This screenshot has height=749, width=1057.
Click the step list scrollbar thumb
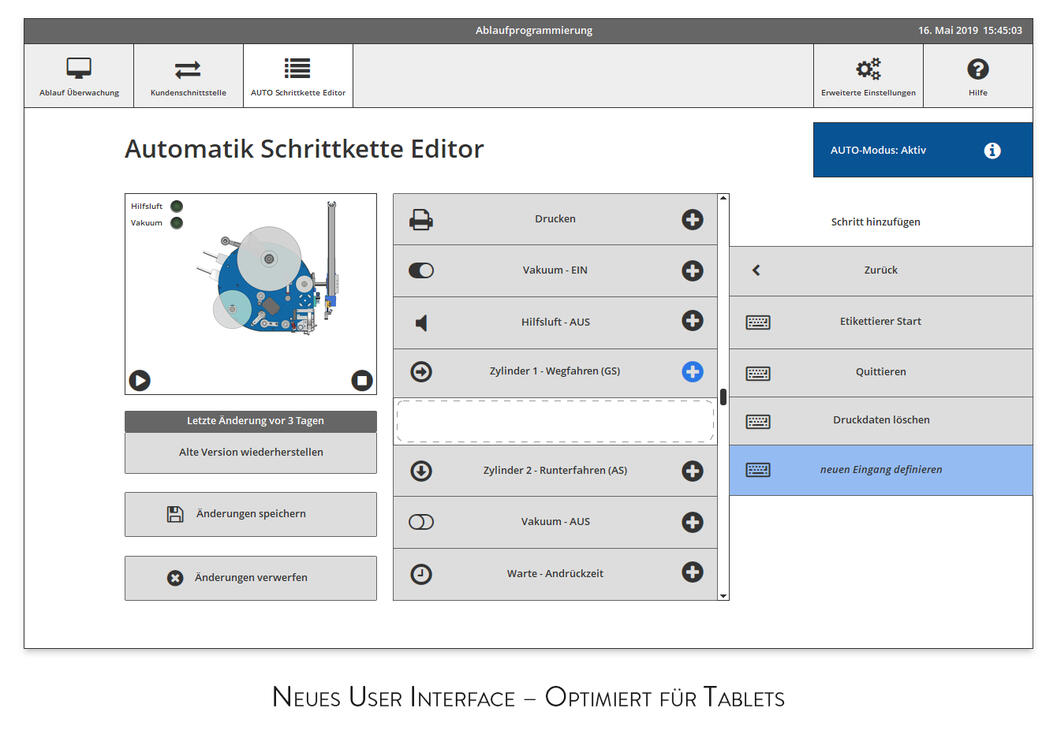[723, 396]
